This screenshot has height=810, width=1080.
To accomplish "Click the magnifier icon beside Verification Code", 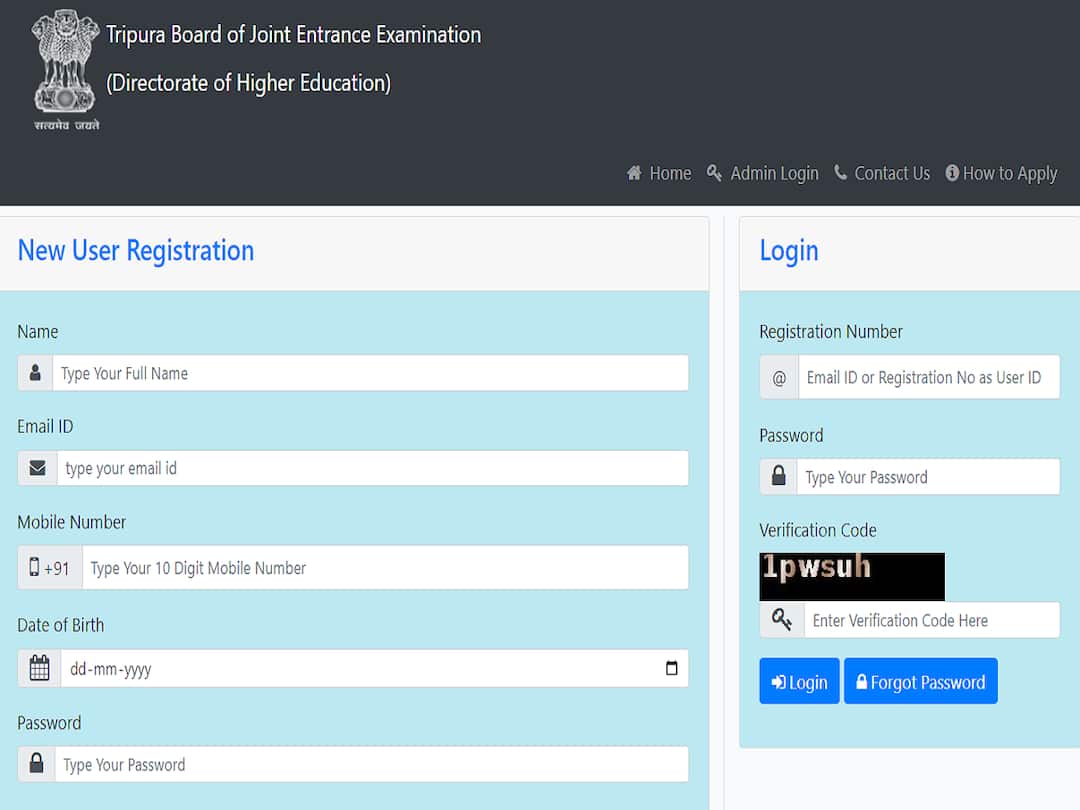I will pyautogui.click(x=781, y=620).
